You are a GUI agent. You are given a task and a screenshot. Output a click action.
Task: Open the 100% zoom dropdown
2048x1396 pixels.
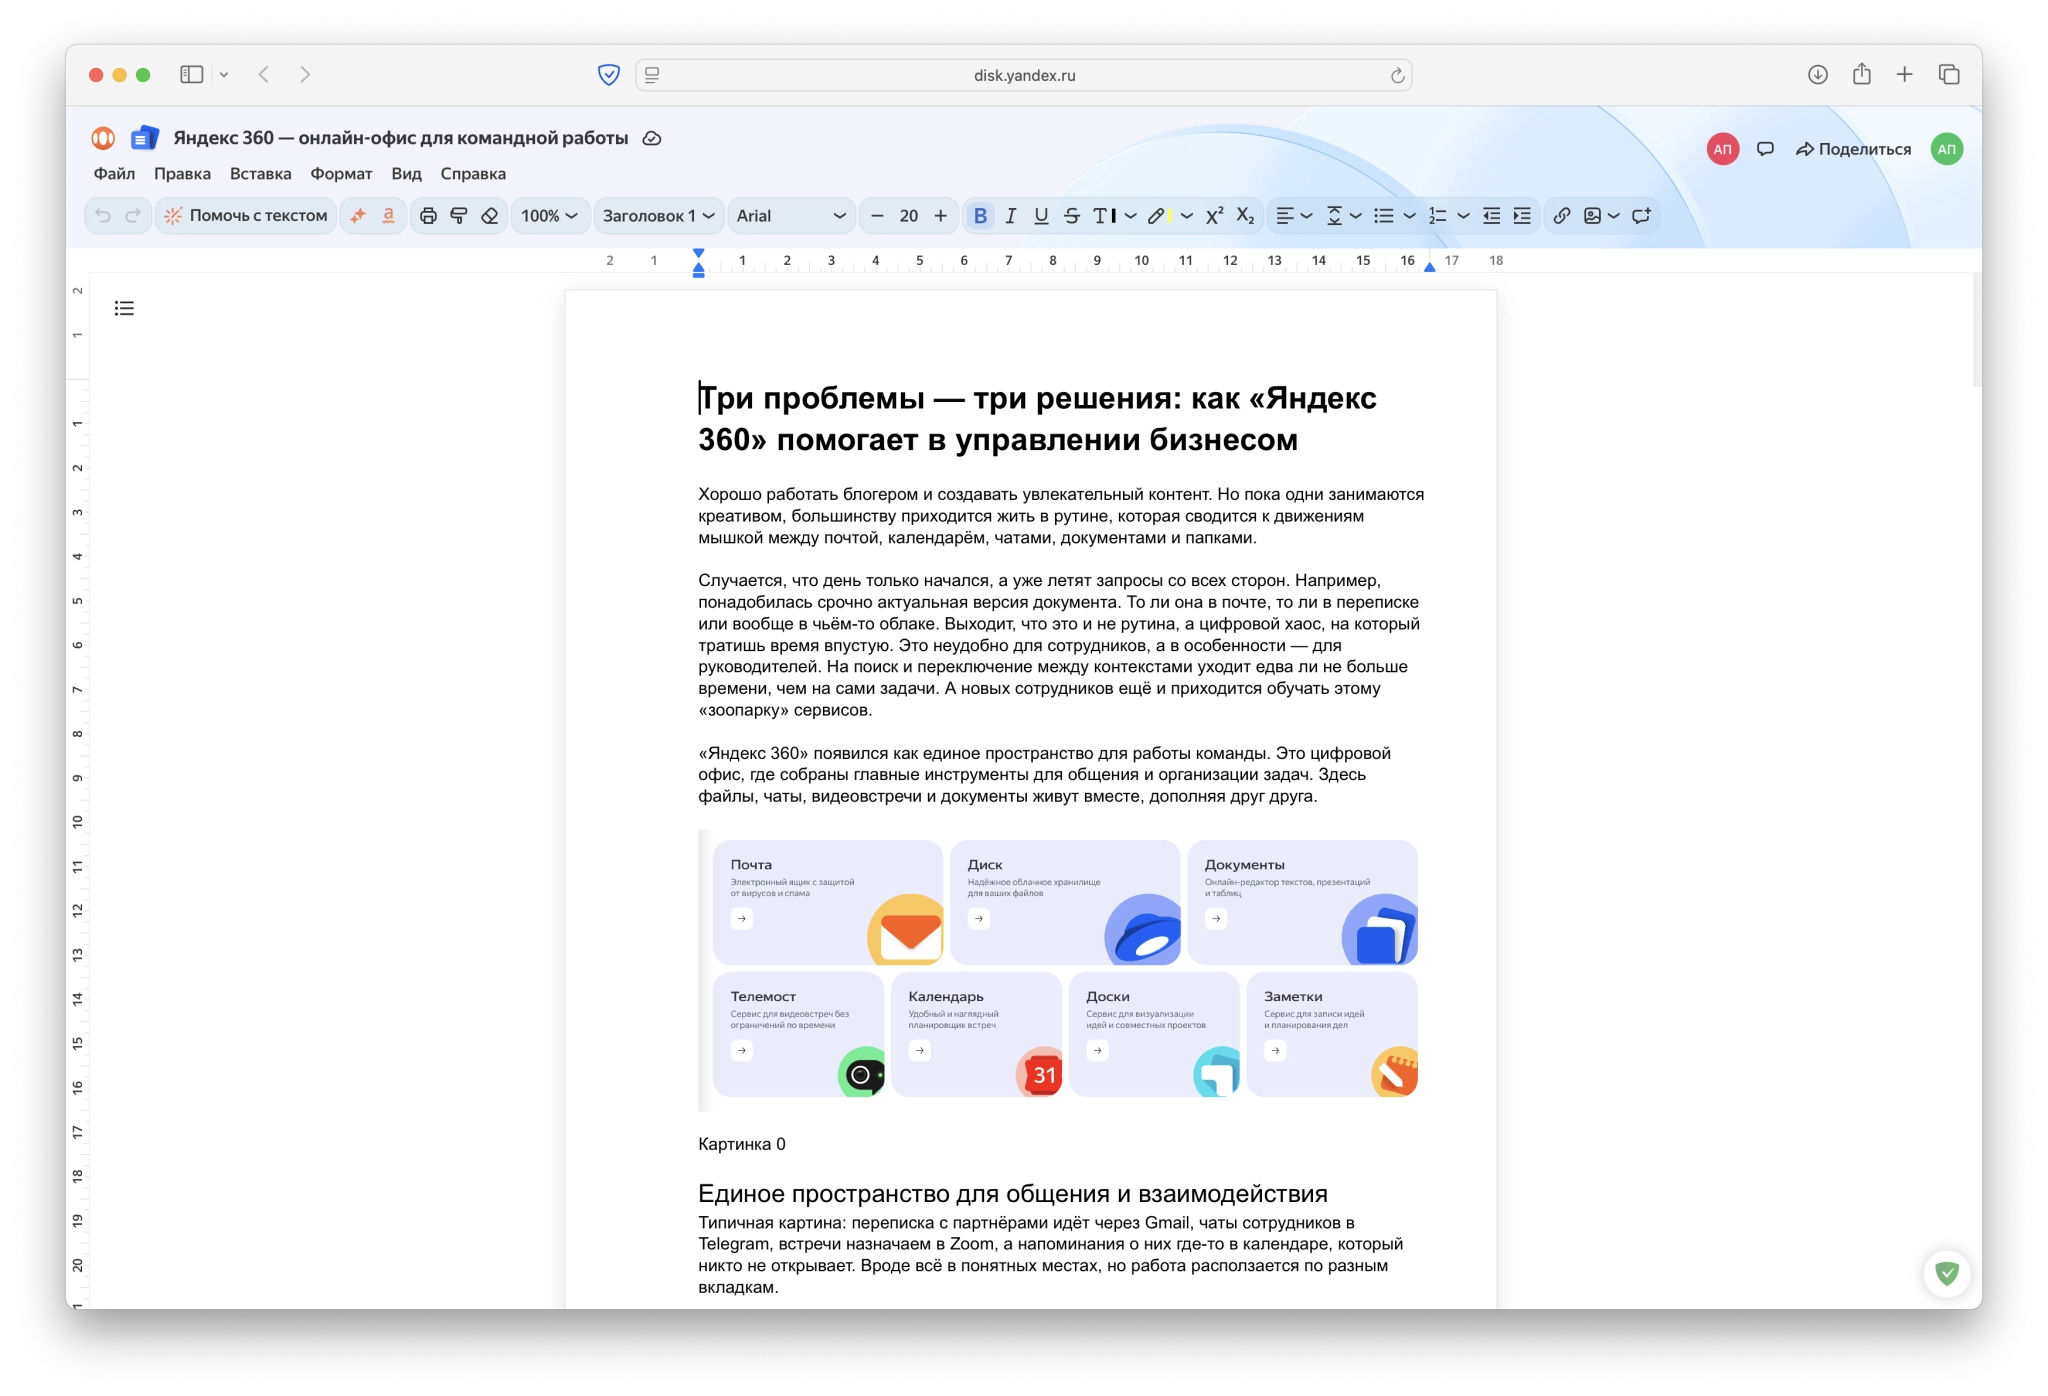(549, 216)
